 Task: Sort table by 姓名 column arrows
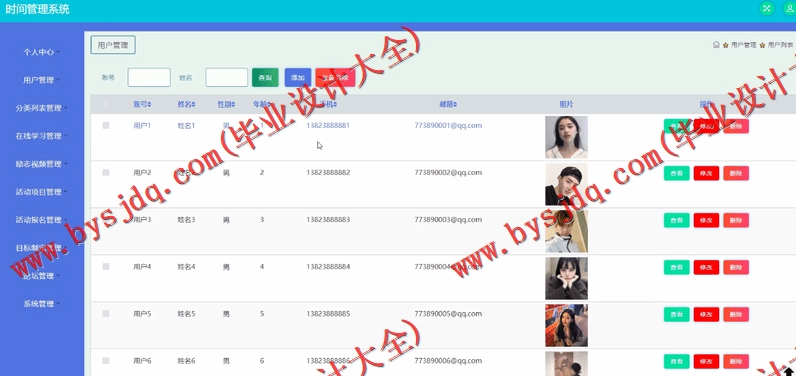click(193, 105)
